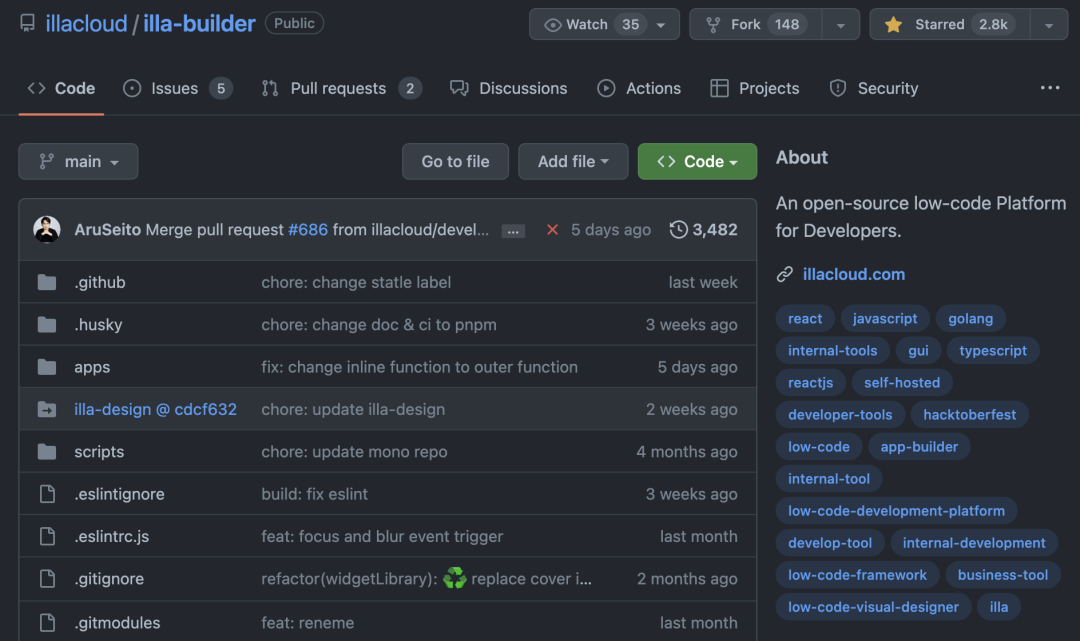Select the typescript topic tag

click(x=993, y=350)
